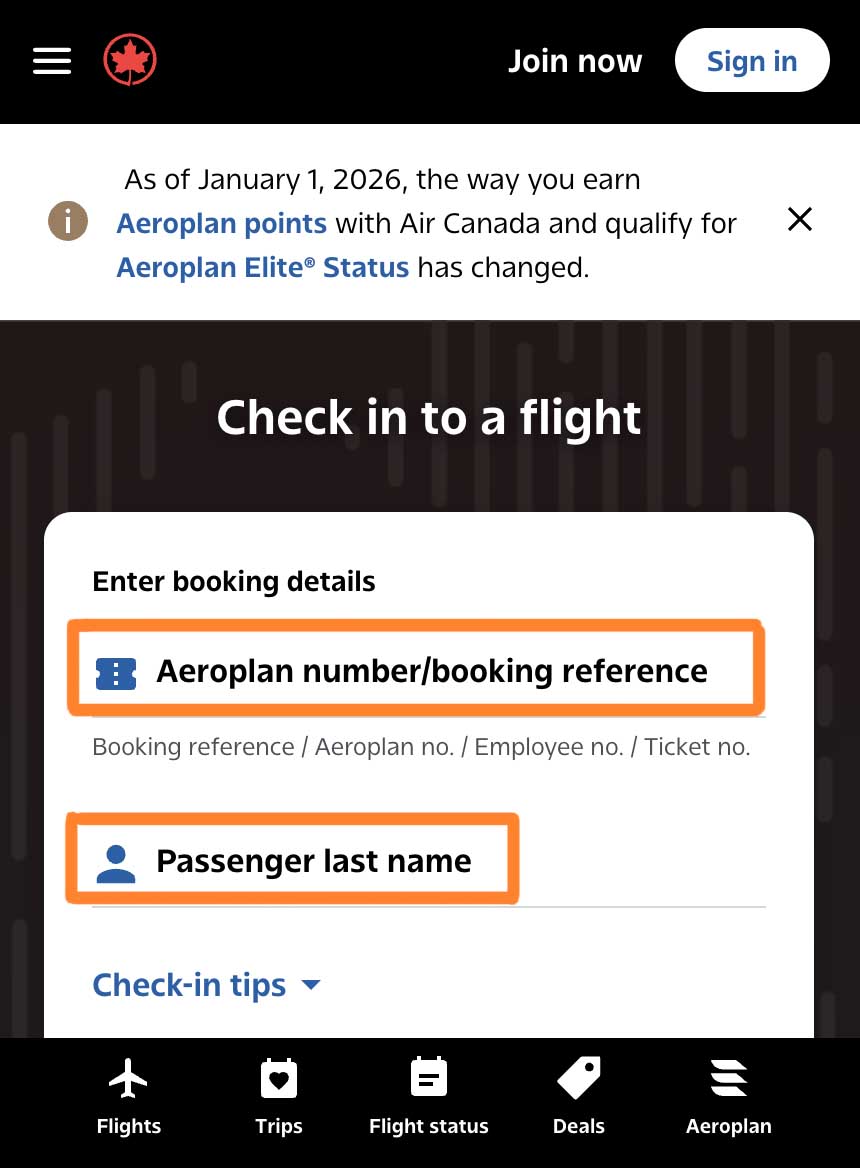
Task: Select the Flight status icon
Action: pyautogui.click(x=428, y=1078)
